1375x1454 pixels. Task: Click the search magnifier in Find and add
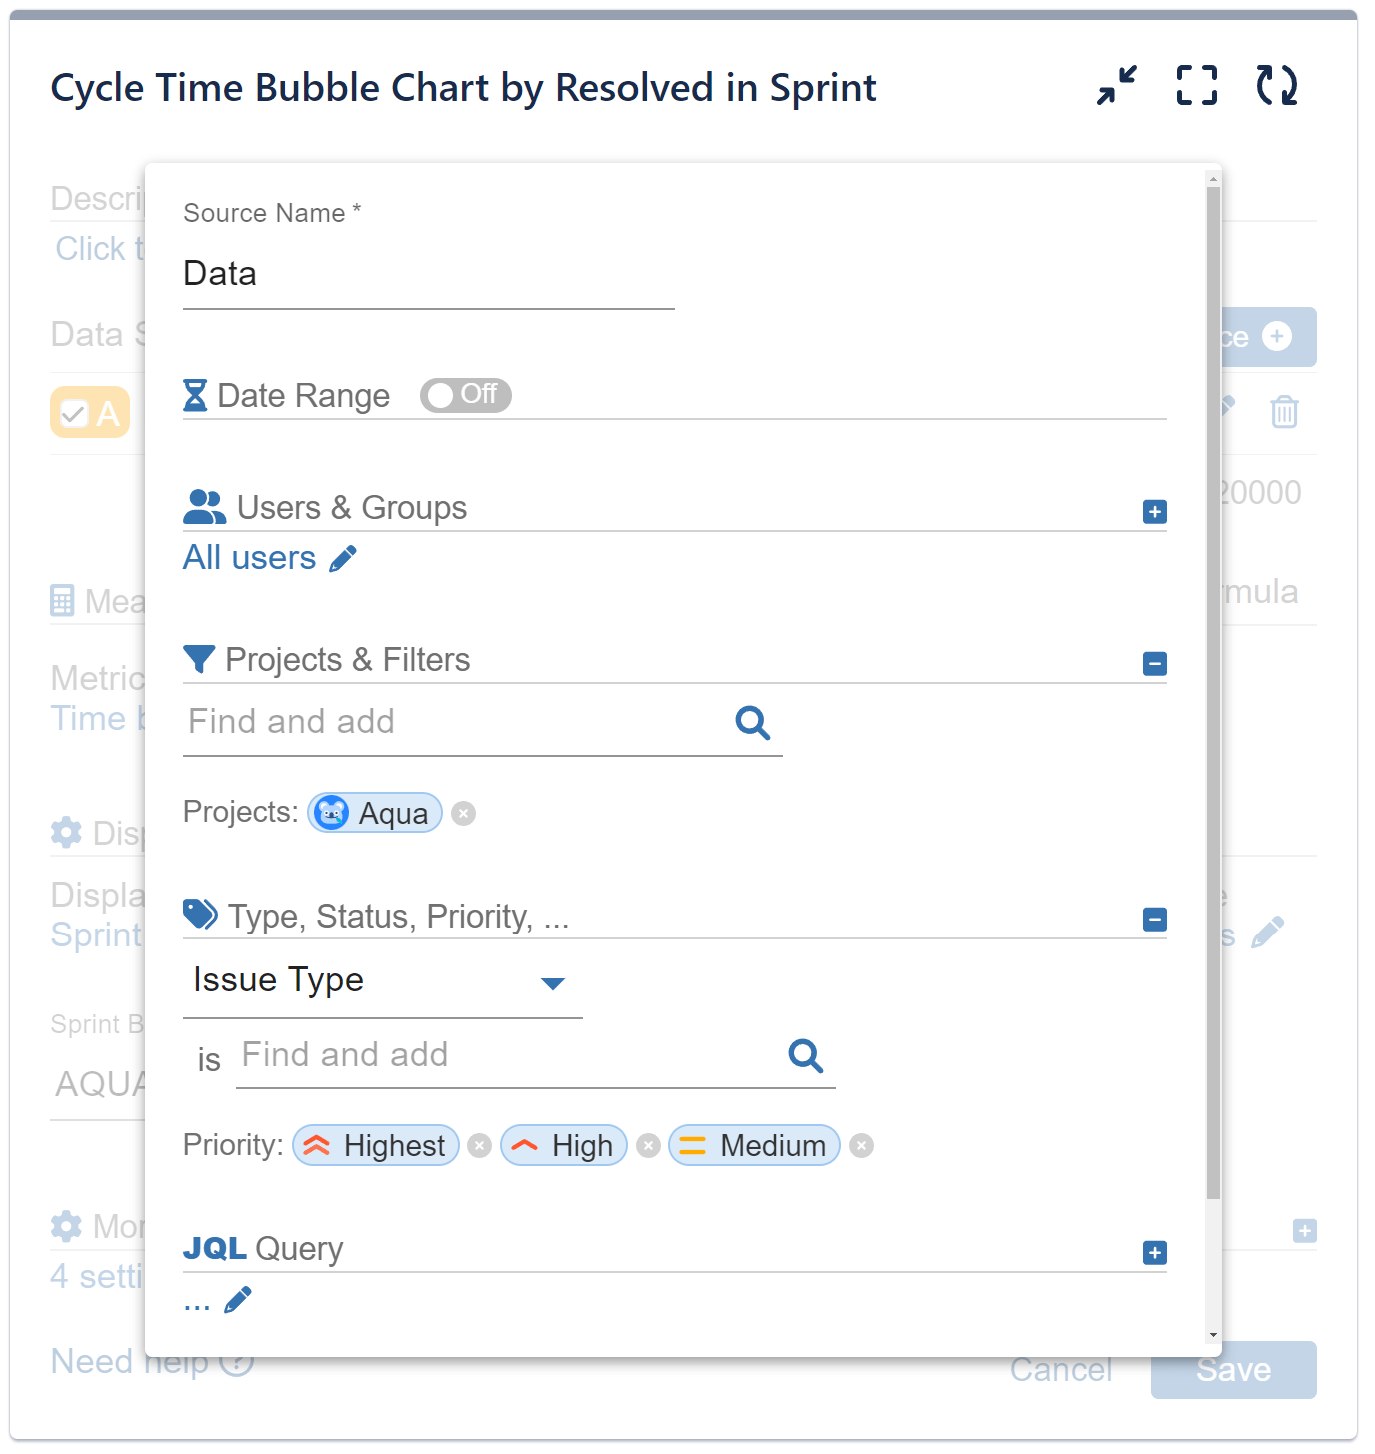point(753,722)
